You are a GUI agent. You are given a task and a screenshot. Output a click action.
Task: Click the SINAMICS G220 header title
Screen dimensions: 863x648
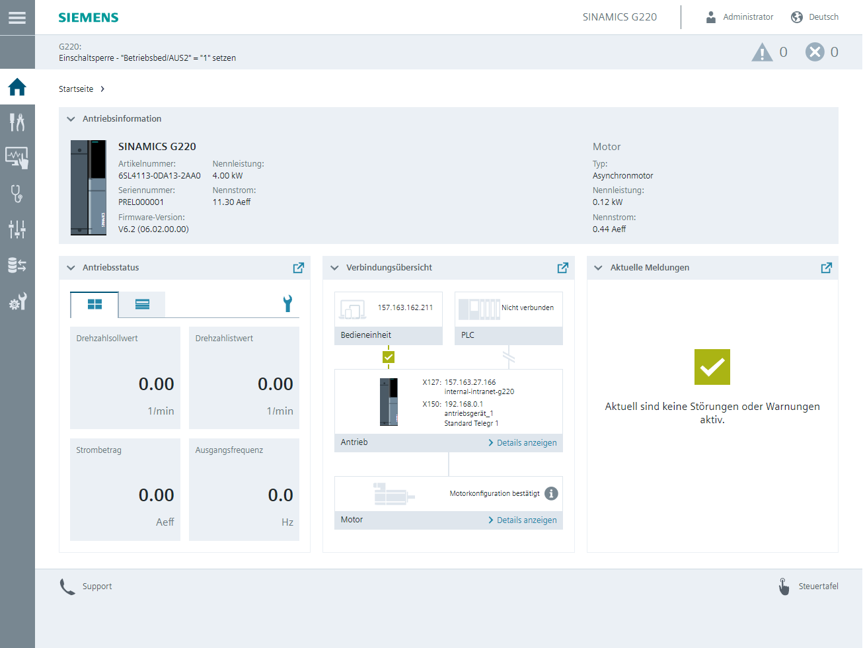pos(620,17)
